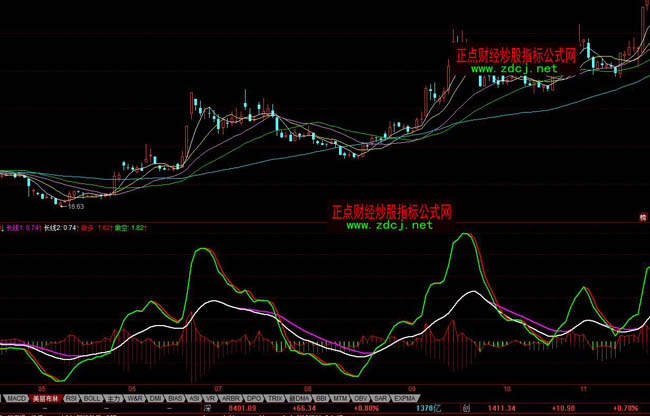Image resolution: width=650 pixels, height=416 pixels.
Task: Switch to the BOLL indicator tab
Action: coord(92,397)
